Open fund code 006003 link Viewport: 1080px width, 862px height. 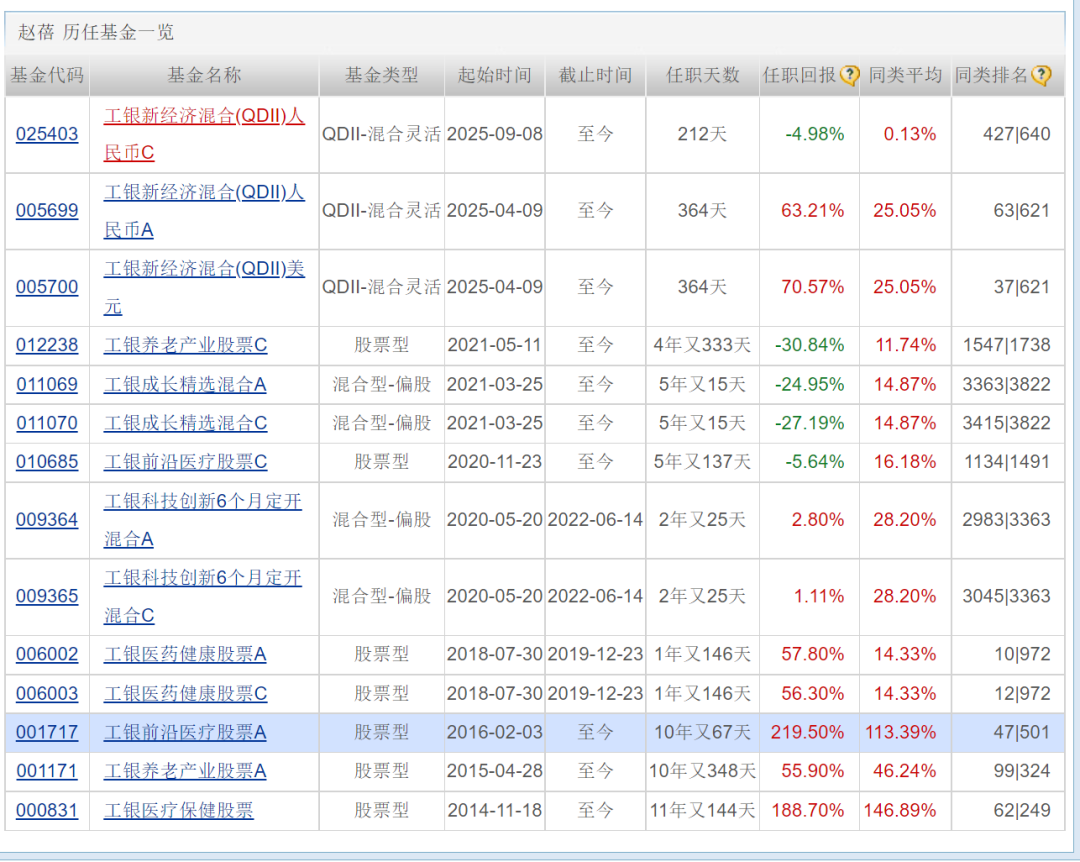click(47, 693)
